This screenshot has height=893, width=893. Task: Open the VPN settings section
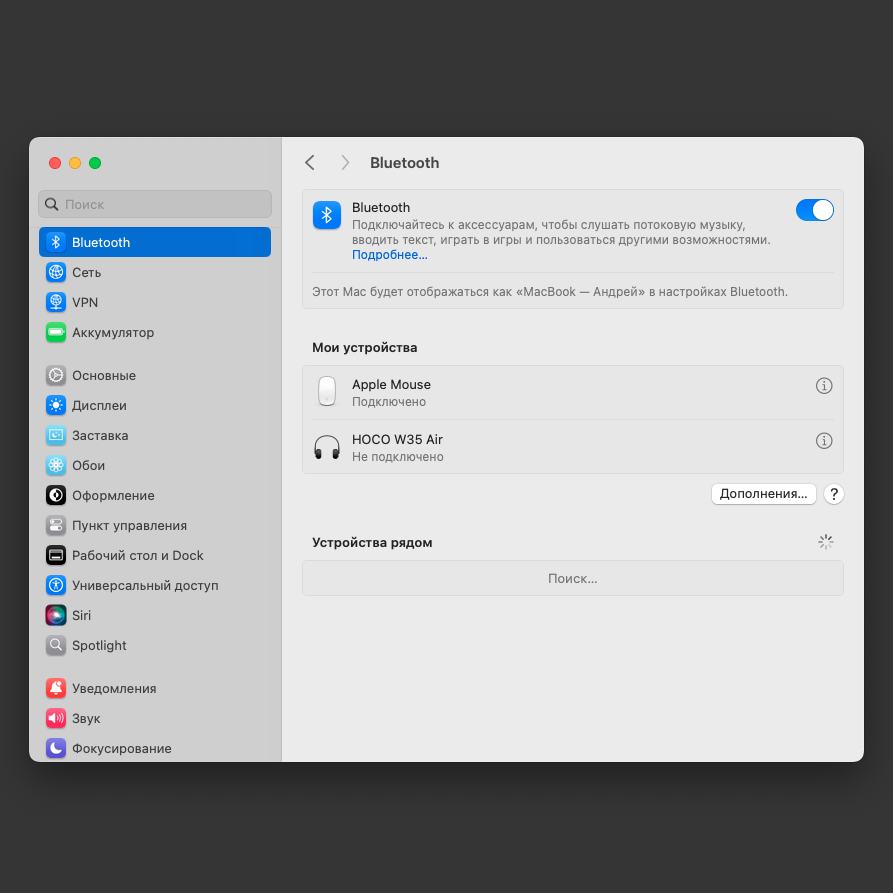155,302
